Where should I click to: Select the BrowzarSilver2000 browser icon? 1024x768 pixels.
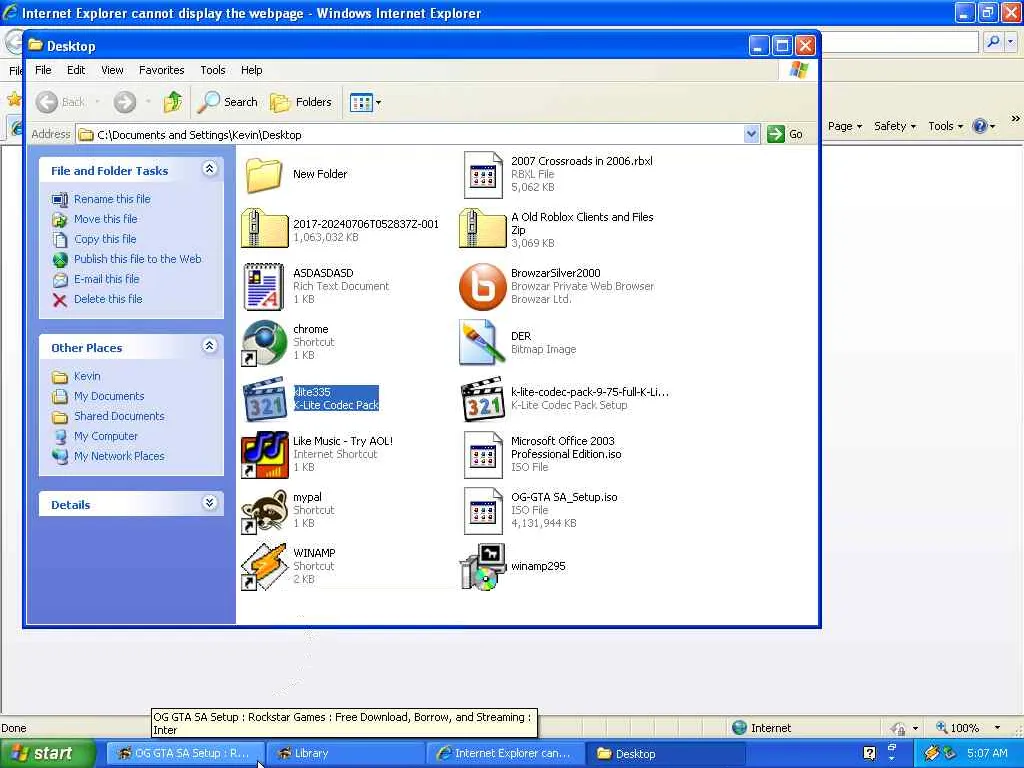point(483,286)
